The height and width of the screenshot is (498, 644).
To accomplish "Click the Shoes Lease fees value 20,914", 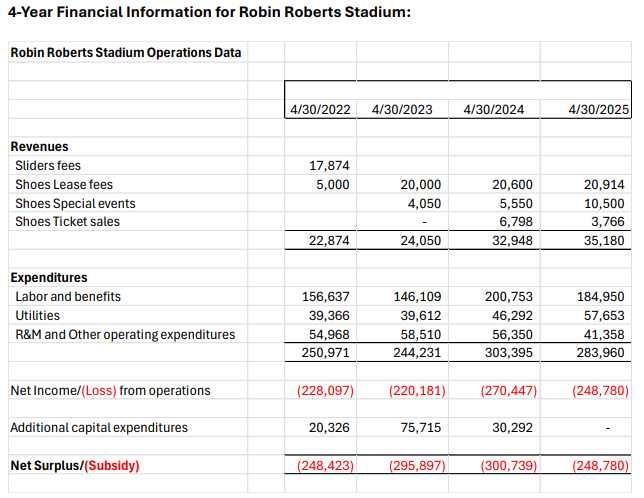I will [x=604, y=185].
